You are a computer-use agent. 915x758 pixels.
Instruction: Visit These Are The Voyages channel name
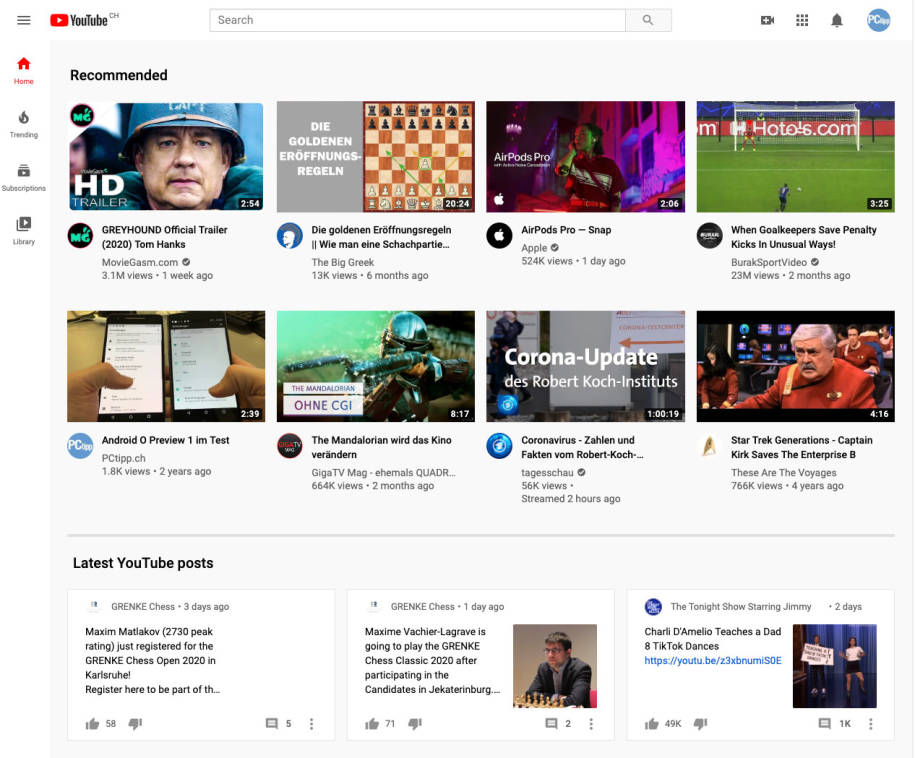coord(783,472)
